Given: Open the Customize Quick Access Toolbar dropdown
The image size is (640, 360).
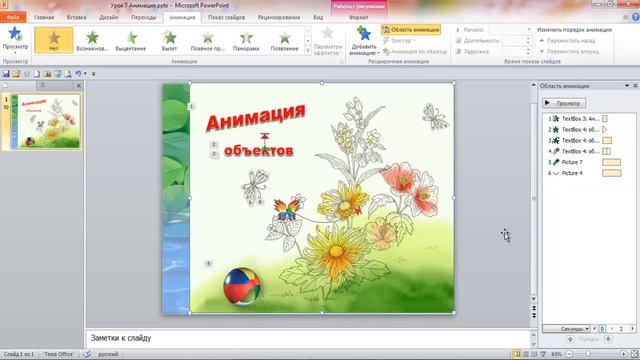Looking at the screenshot, I should (93, 74).
